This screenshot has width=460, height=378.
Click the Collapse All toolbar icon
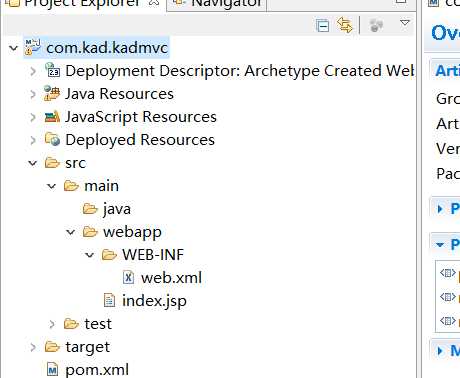(322, 26)
